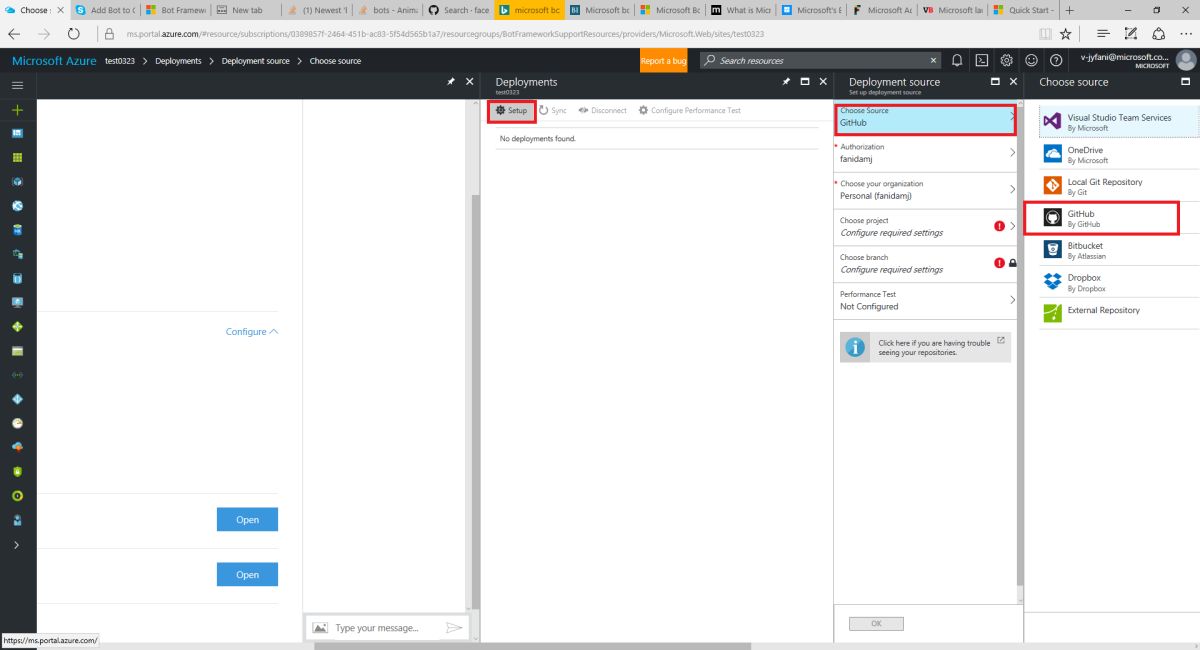Maximize the Deployments blade
Viewport: 1200px width, 650px height.
805,82
